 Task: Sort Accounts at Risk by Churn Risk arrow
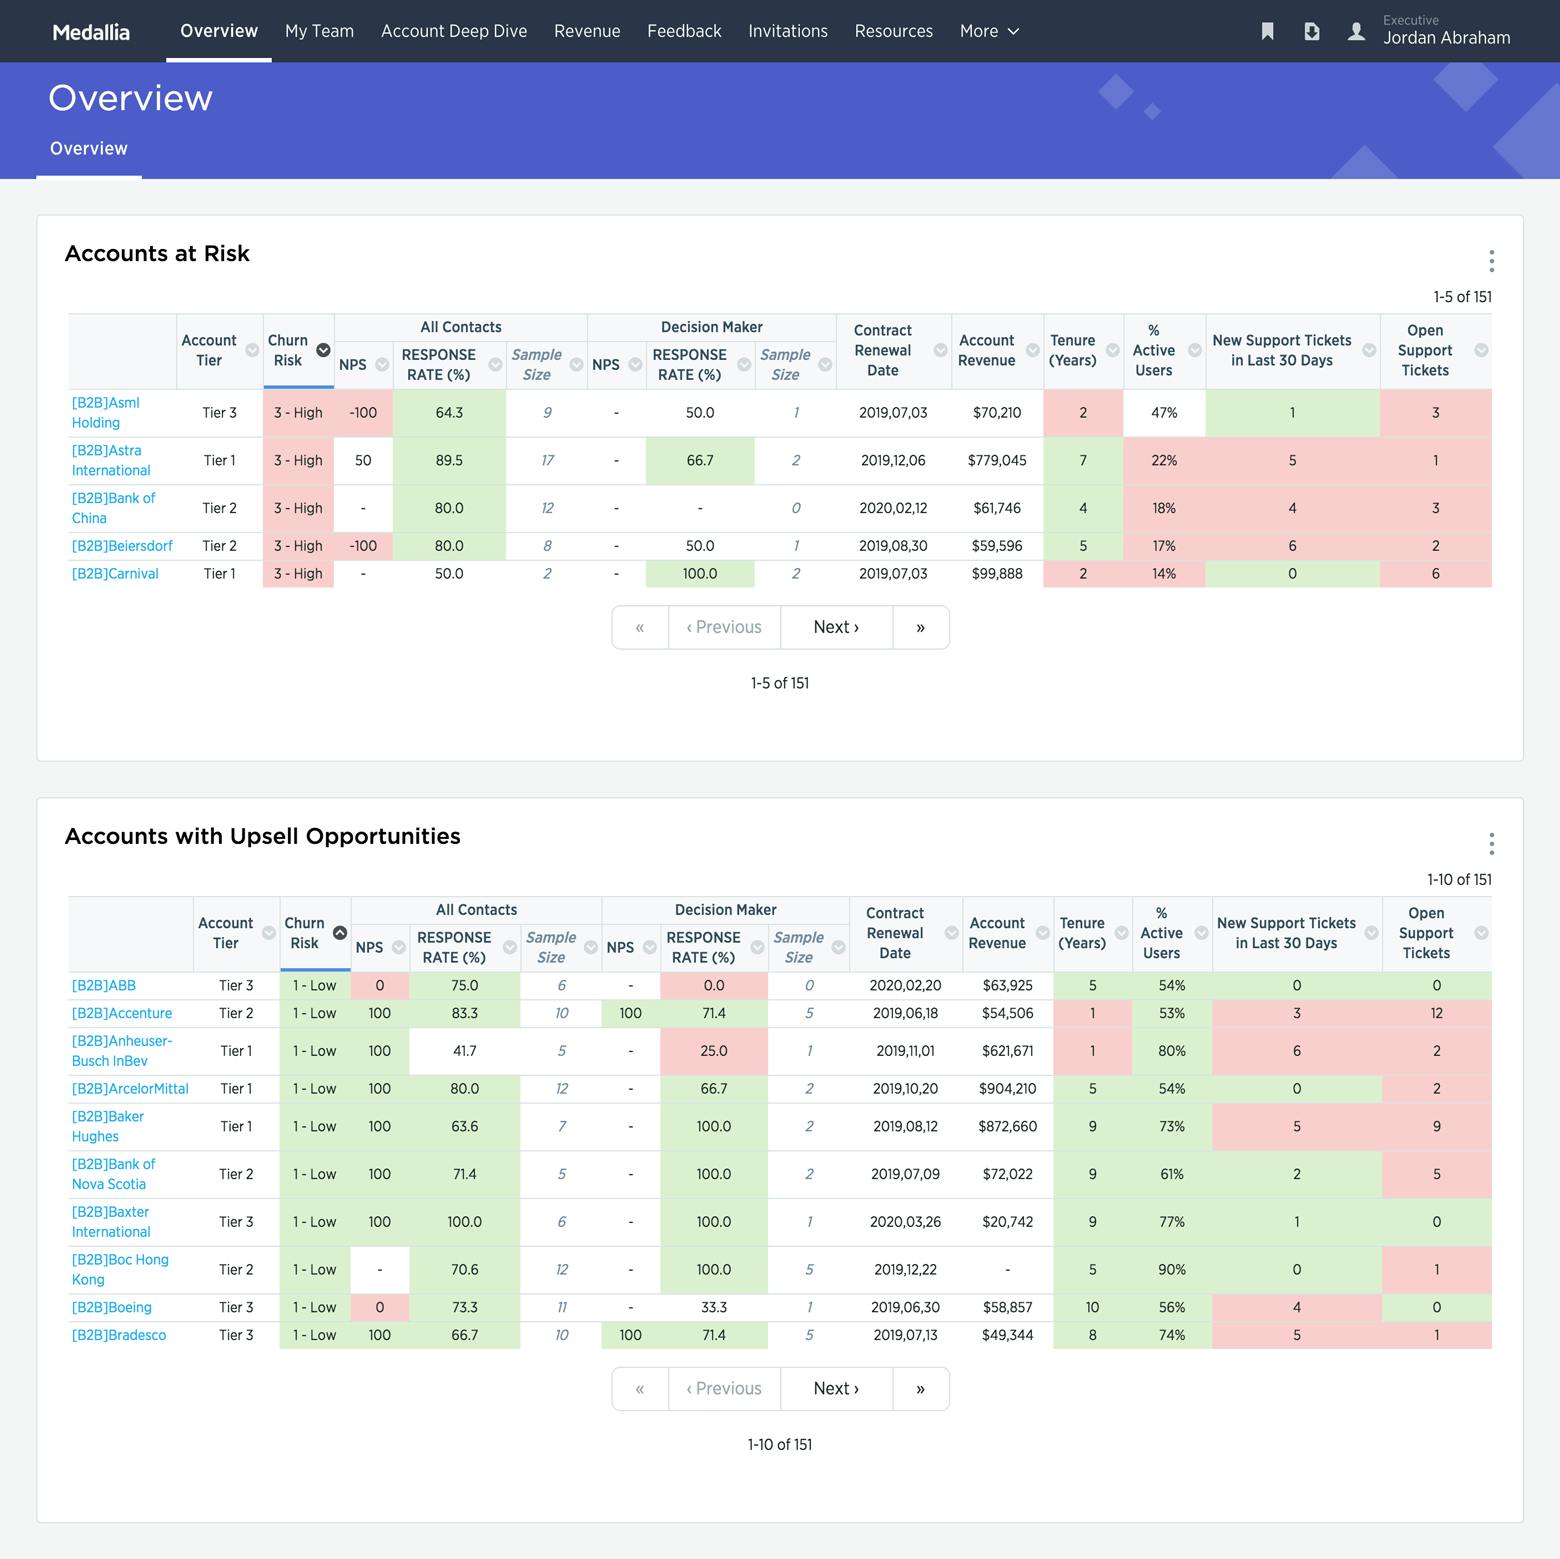pyautogui.click(x=323, y=350)
